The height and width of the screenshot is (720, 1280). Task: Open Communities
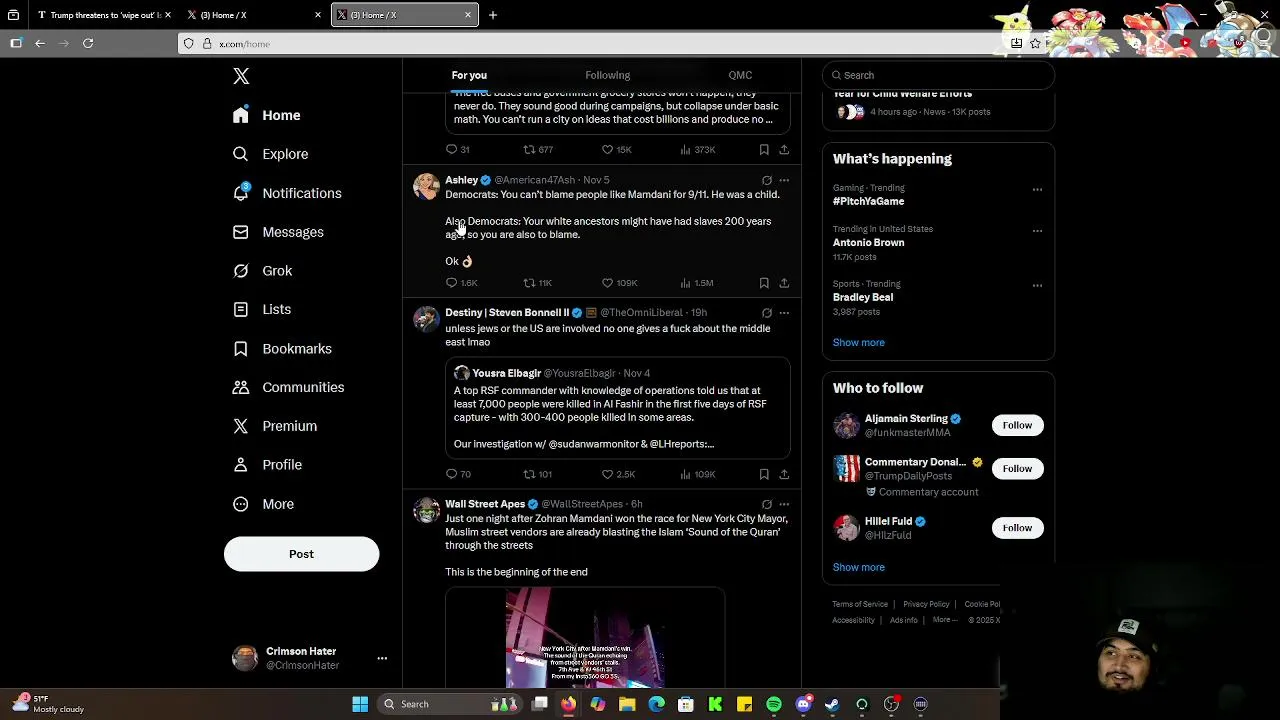point(288,387)
